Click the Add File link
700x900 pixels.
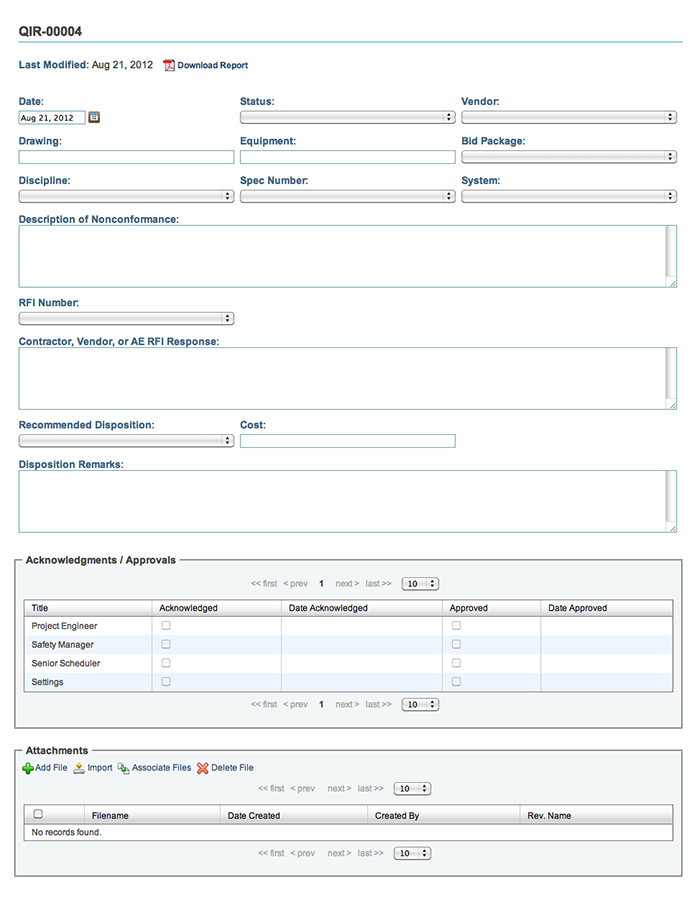(51, 767)
